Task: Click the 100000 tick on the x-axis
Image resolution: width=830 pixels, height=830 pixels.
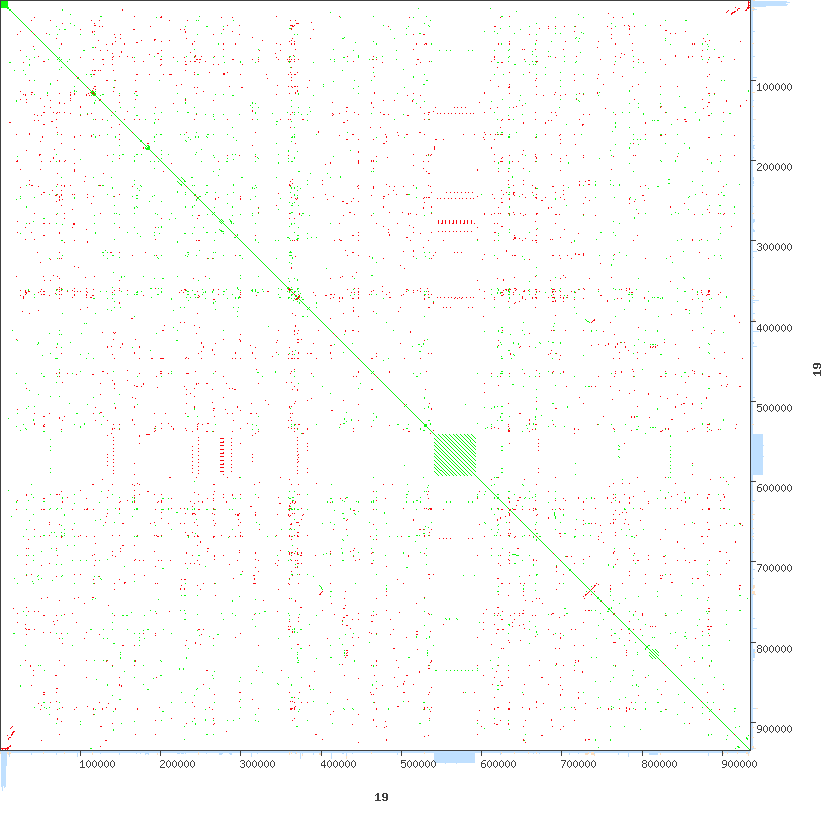Action: pyautogui.click(x=97, y=765)
